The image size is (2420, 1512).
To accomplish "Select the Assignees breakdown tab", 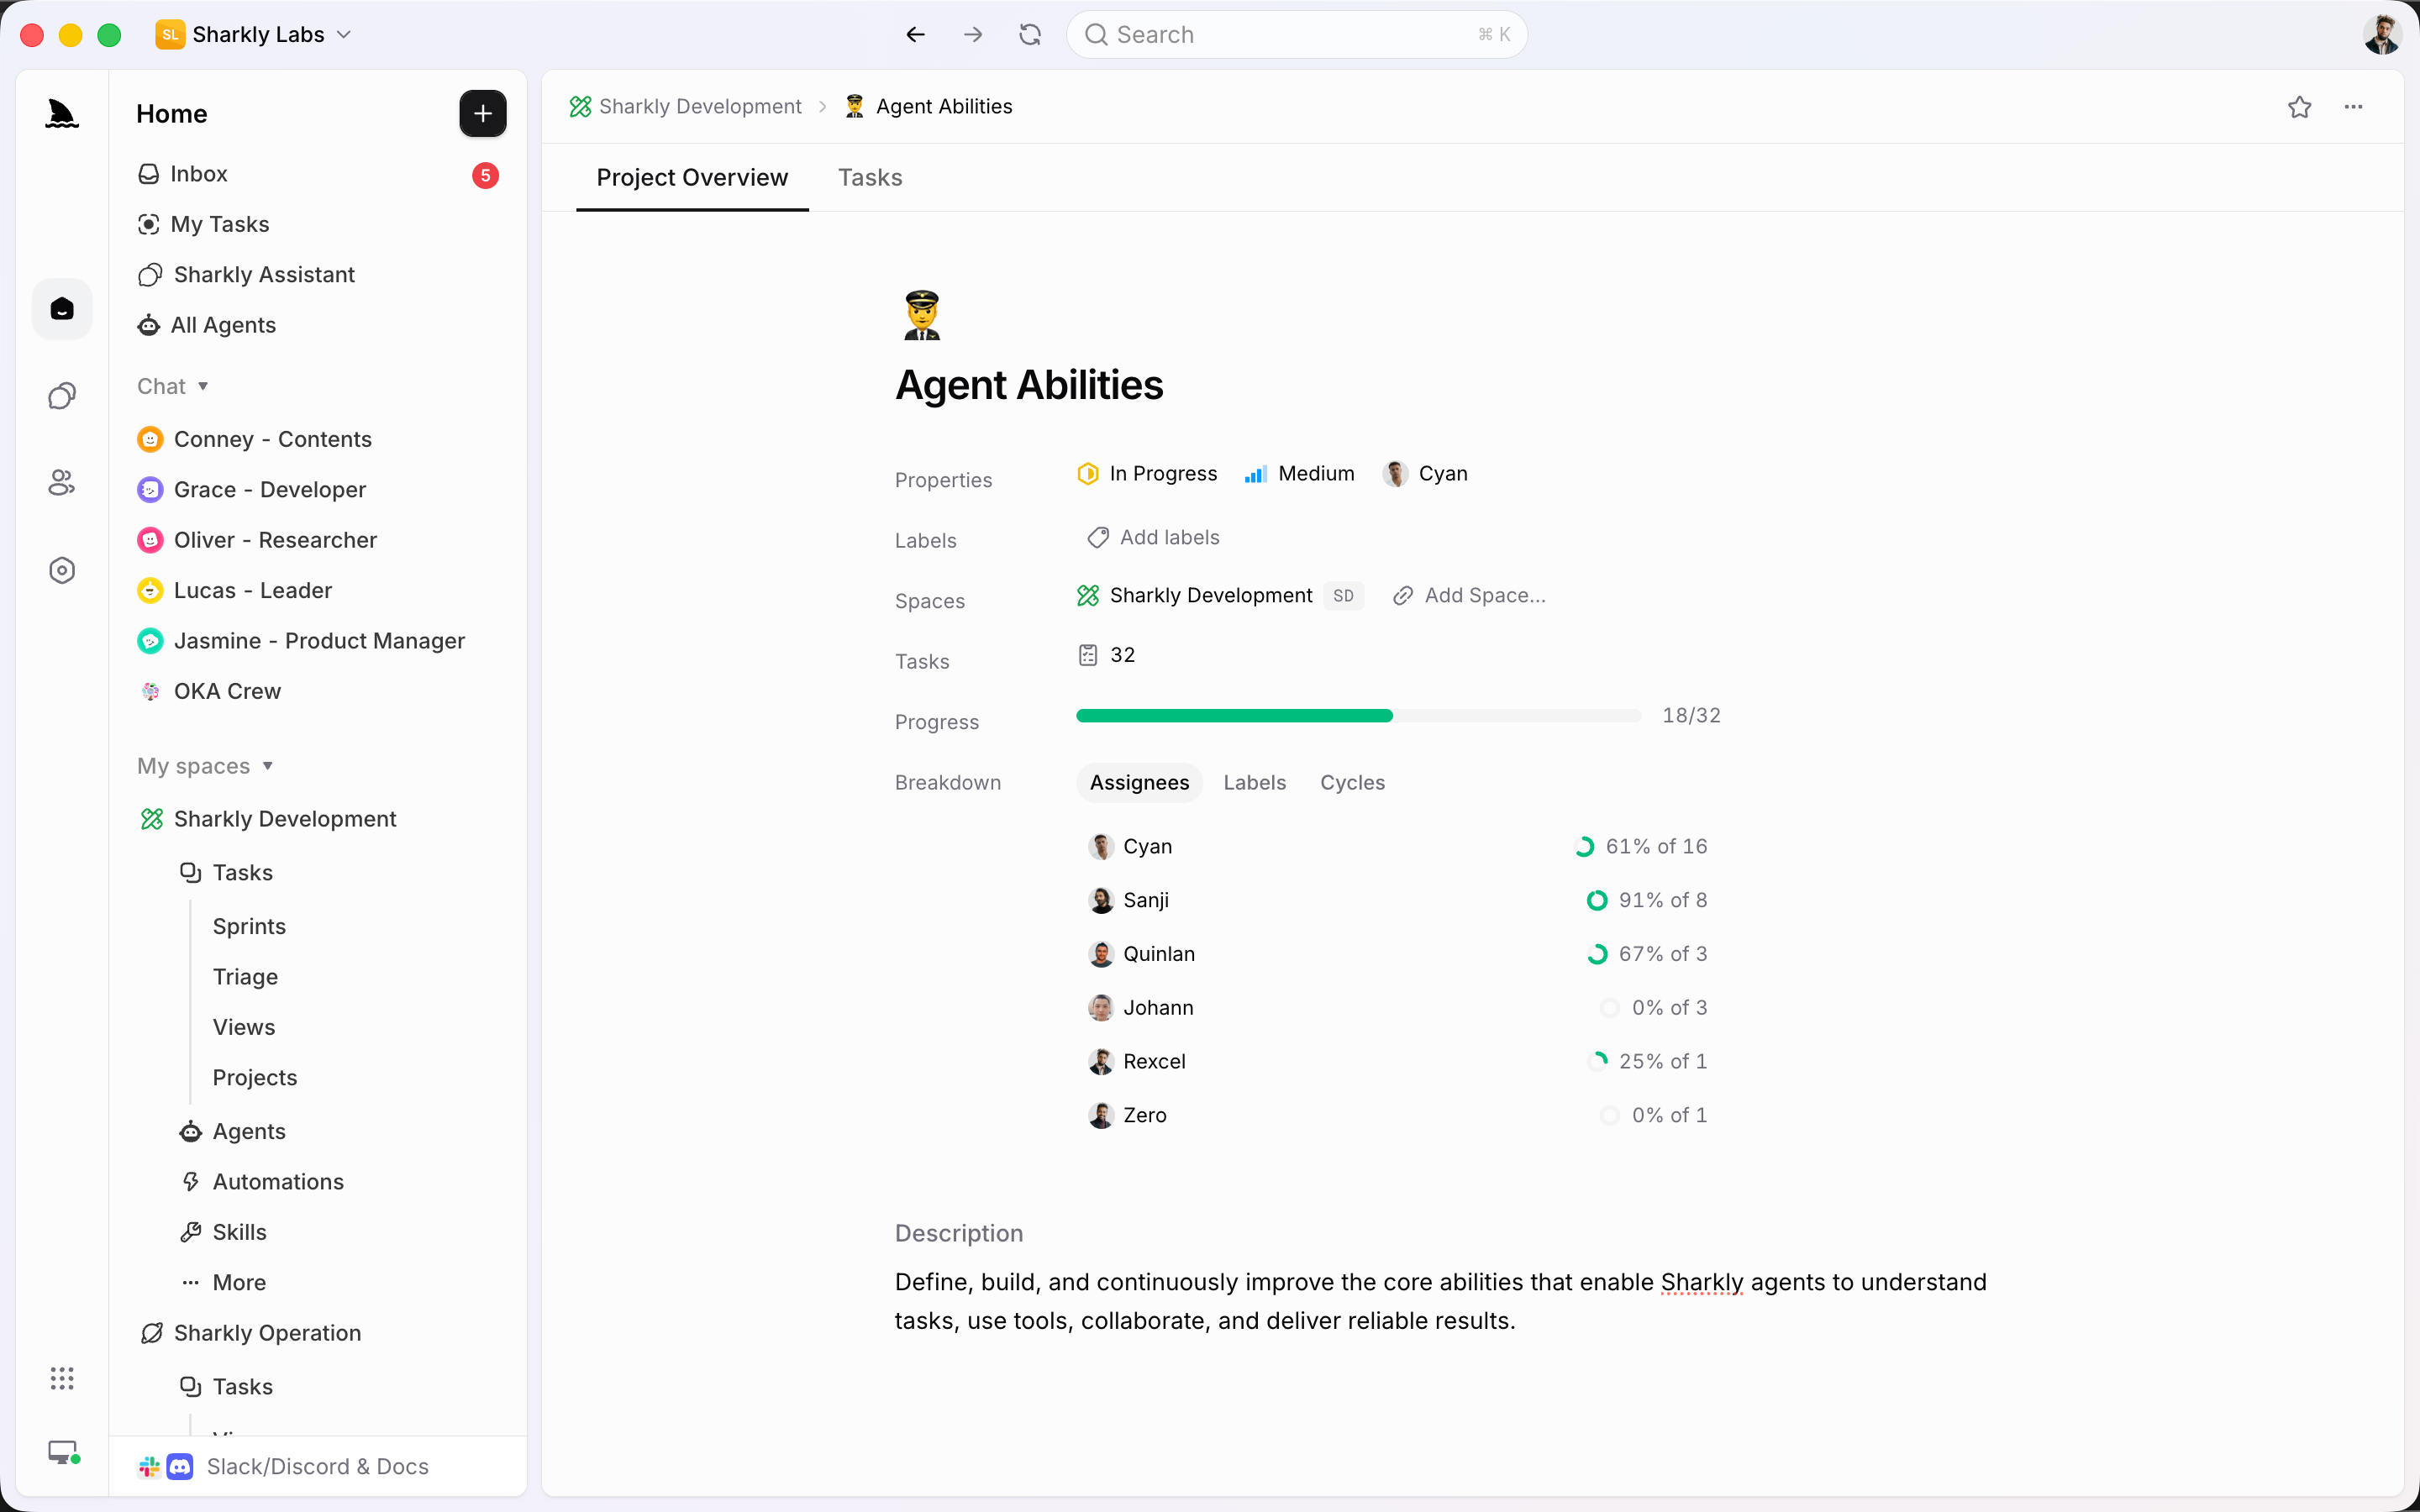I will (1139, 783).
